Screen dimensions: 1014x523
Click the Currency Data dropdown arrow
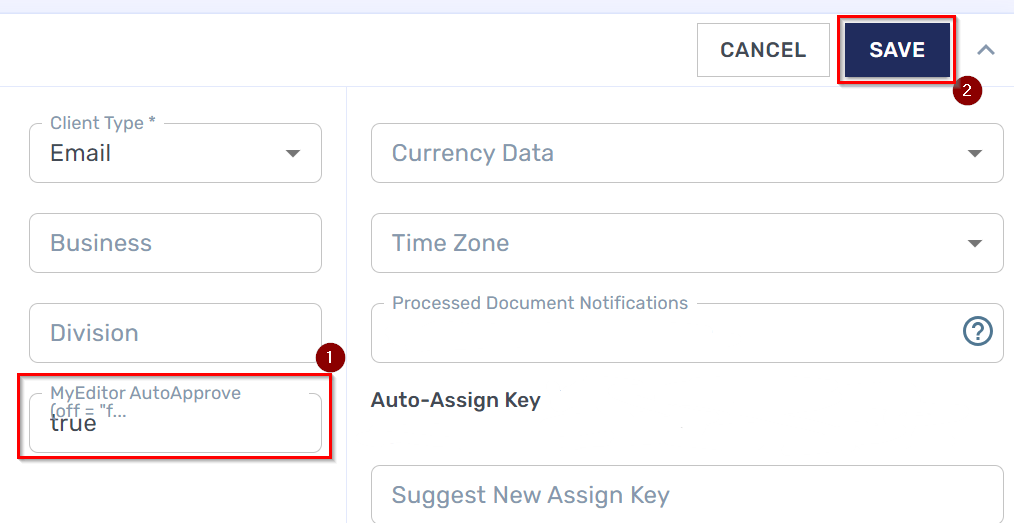click(975, 154)
